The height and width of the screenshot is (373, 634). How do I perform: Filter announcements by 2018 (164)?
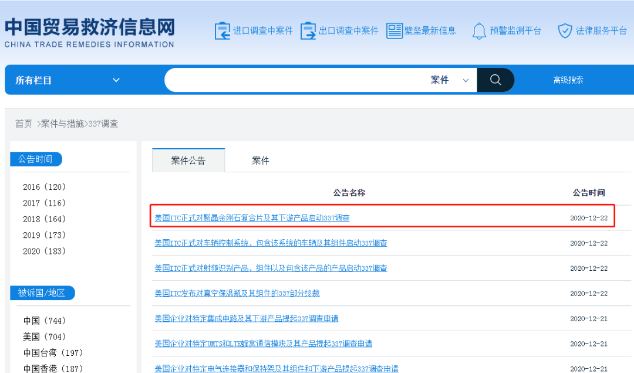[x=44, y=219]
